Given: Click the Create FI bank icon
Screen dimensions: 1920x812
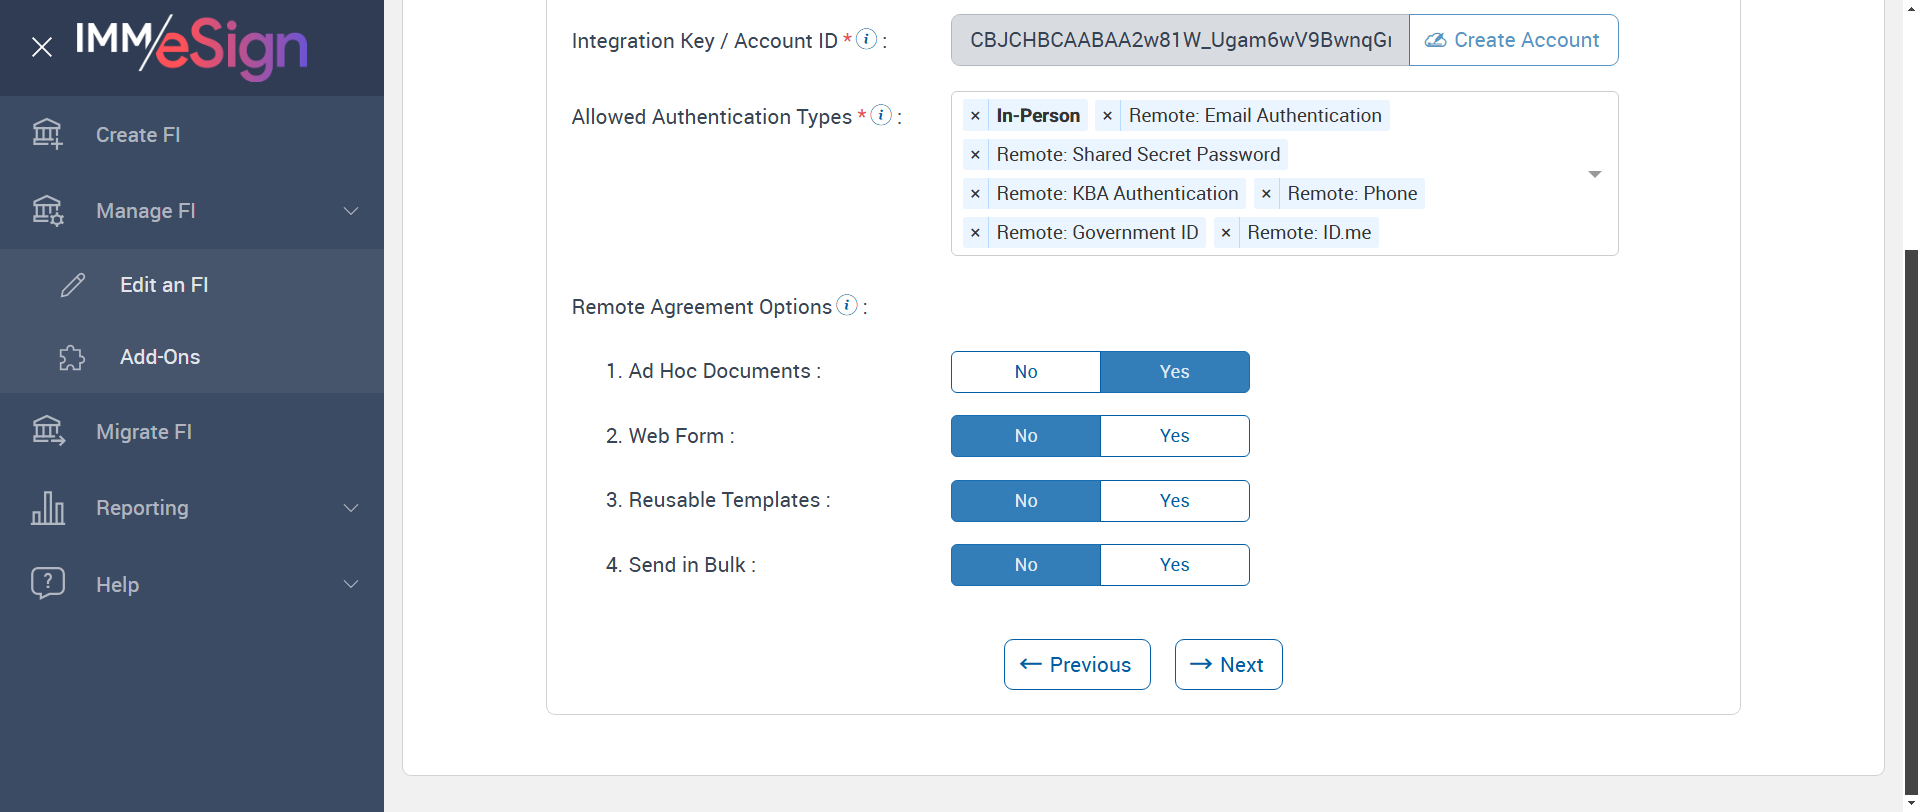Looking at the screenshot, I should [47, 134].
